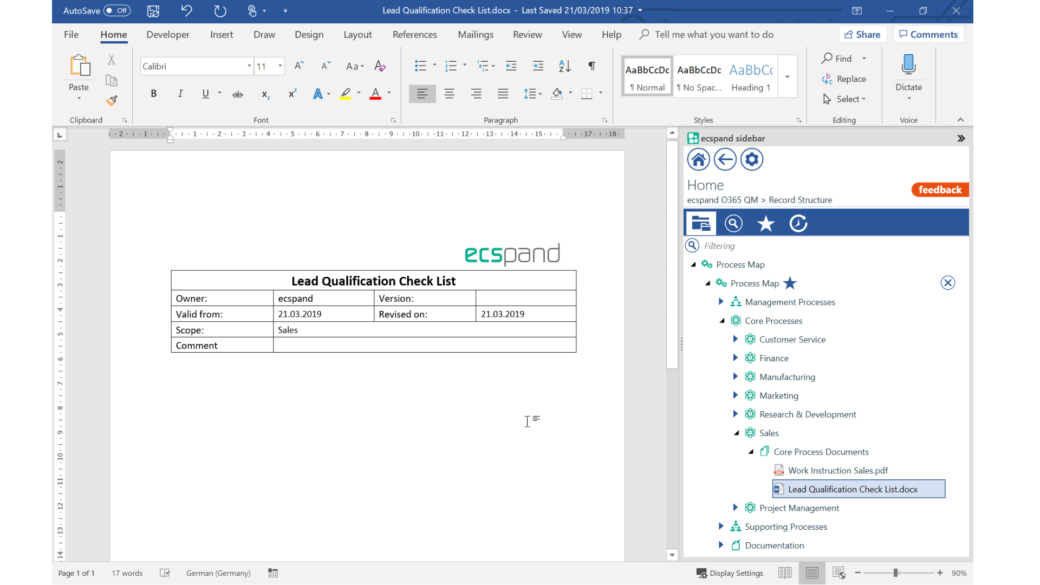Click the Format Painter brush icon

coord(111,101)
